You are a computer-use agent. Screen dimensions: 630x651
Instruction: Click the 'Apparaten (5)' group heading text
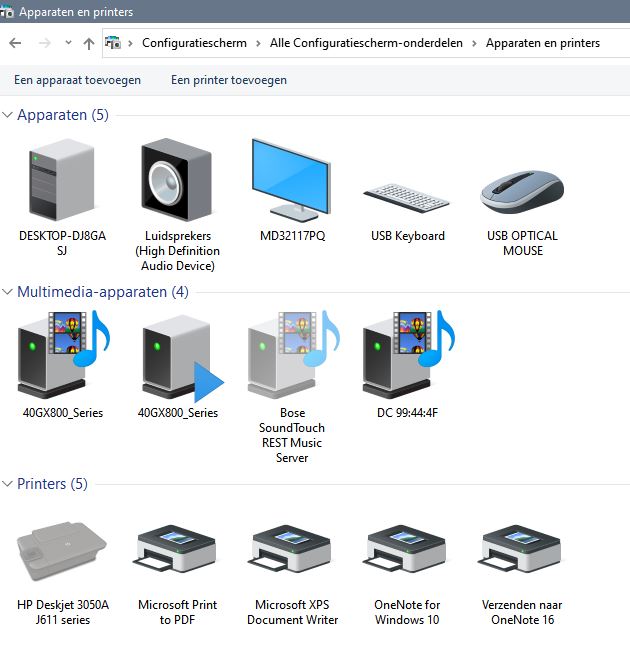point(63,115)
